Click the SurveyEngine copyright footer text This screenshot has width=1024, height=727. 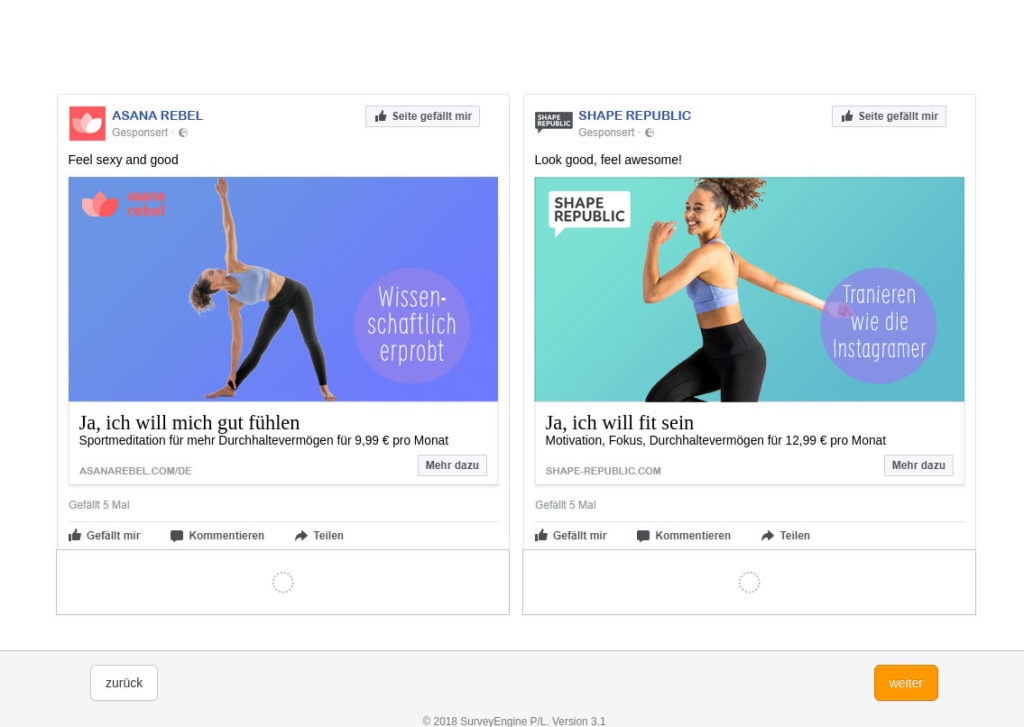tap(514, 721)
